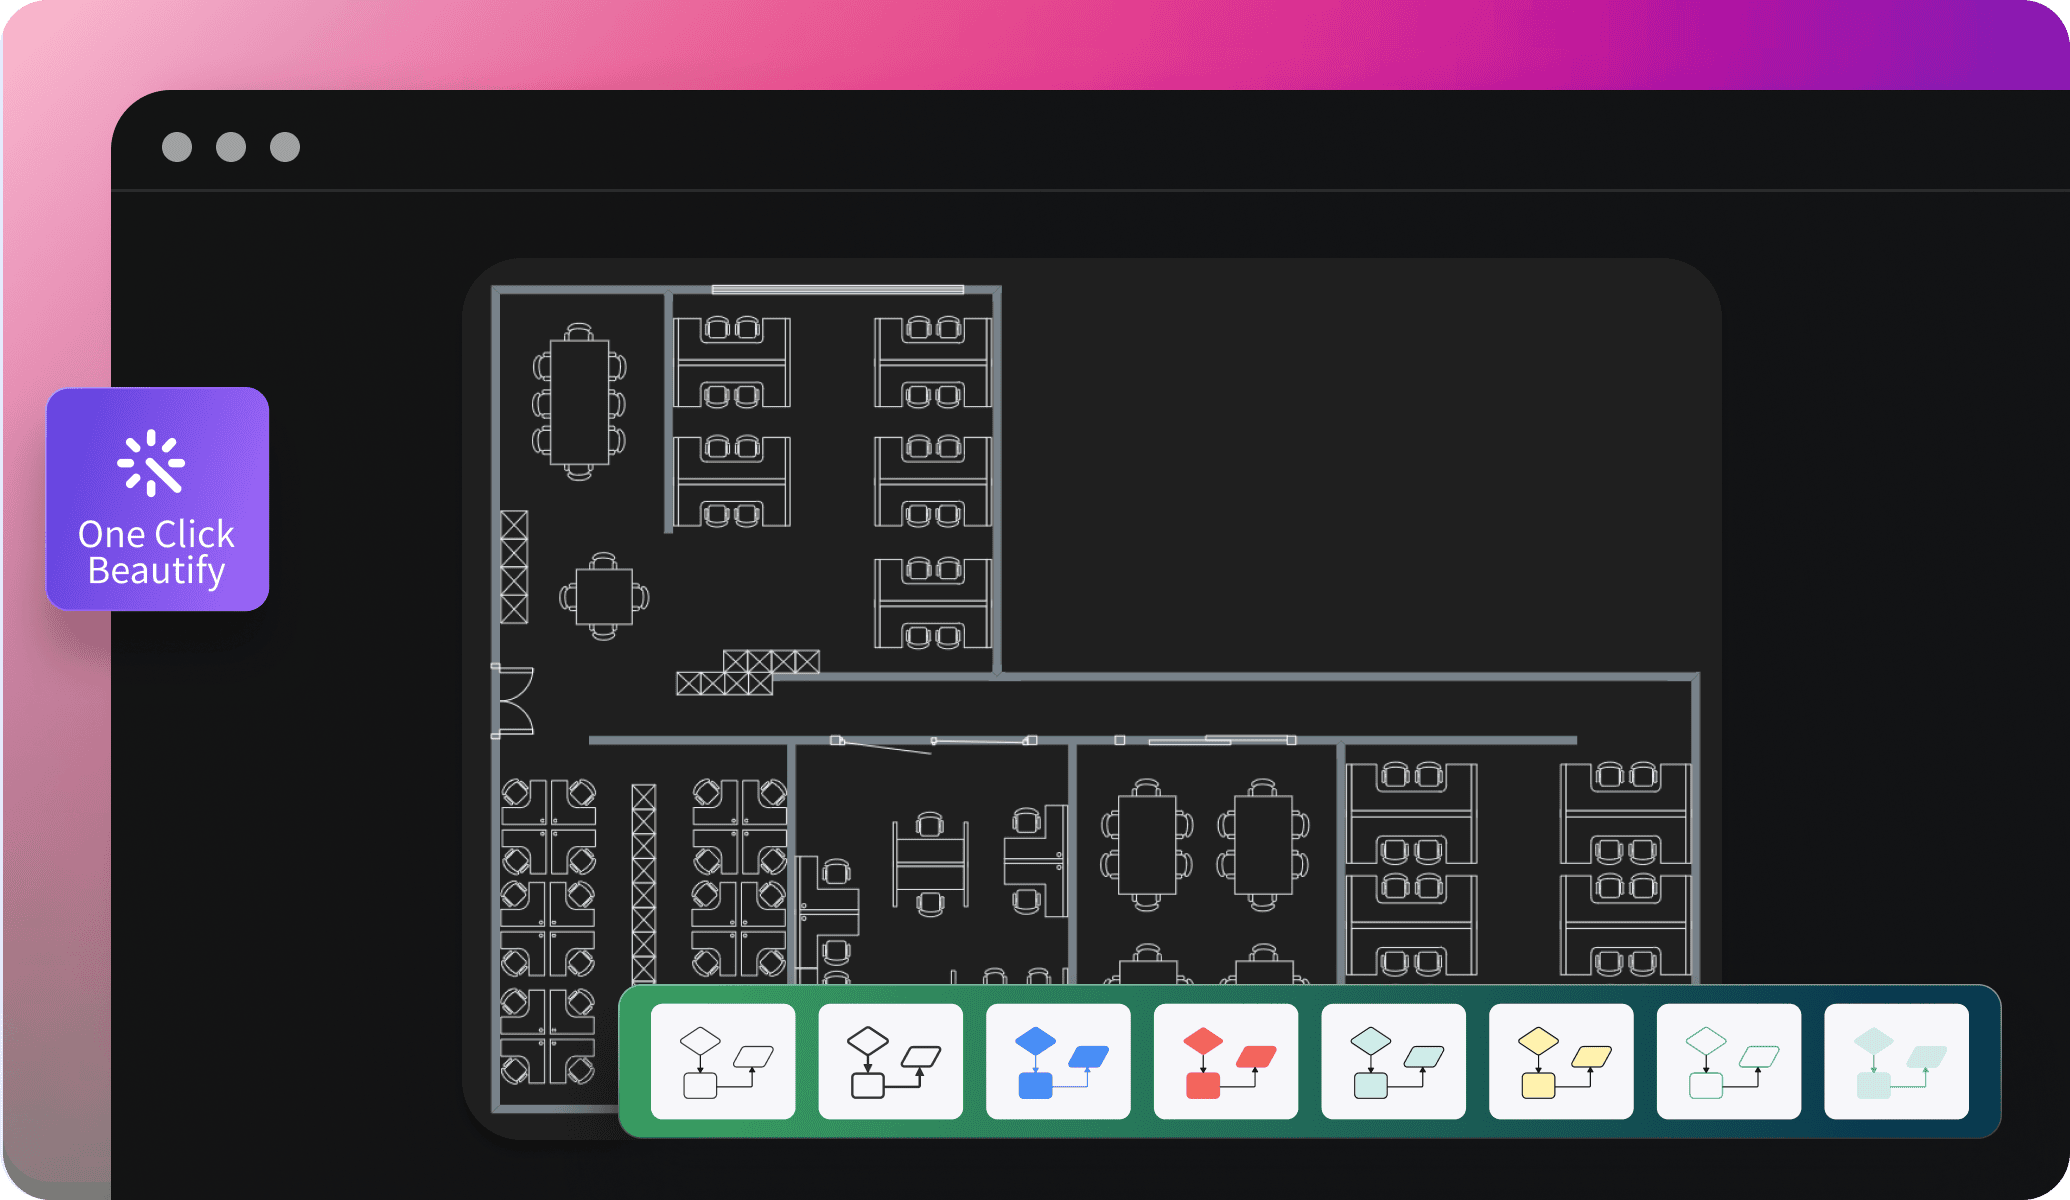Expand the beautify options badge

click(x=157, y=500)
